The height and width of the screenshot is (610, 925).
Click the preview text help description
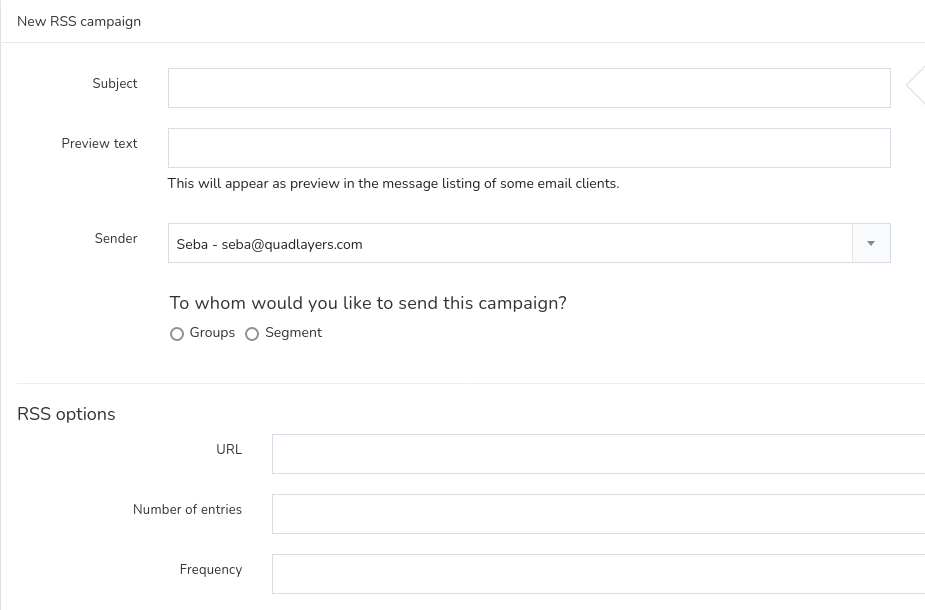pos(393,184)
